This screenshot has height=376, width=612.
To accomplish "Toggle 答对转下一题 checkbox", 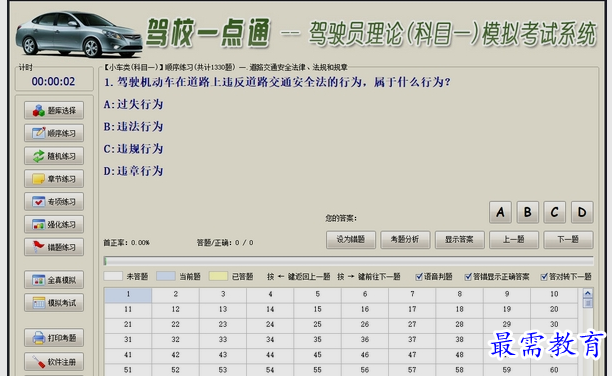I will pos(544,277).
